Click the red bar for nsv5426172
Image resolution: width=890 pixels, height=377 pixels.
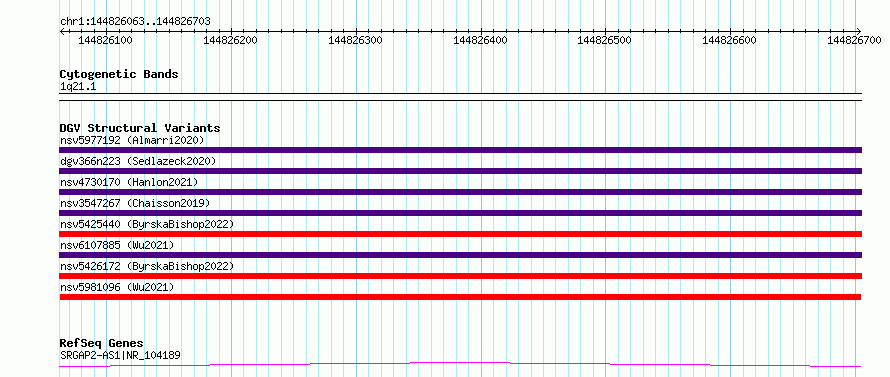[461, 276]
